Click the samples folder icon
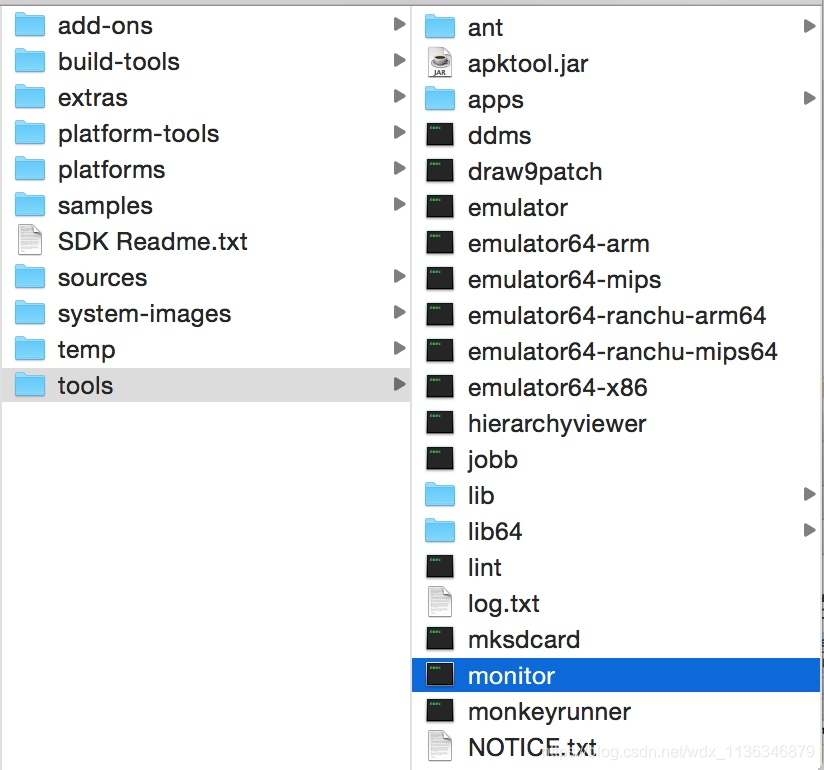This screenshot has width=824, height=770. (x=30, y=205)
